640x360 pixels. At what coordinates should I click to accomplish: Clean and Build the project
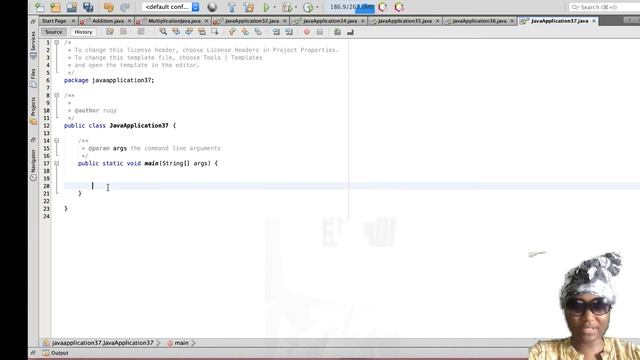(x=249, y=7)
